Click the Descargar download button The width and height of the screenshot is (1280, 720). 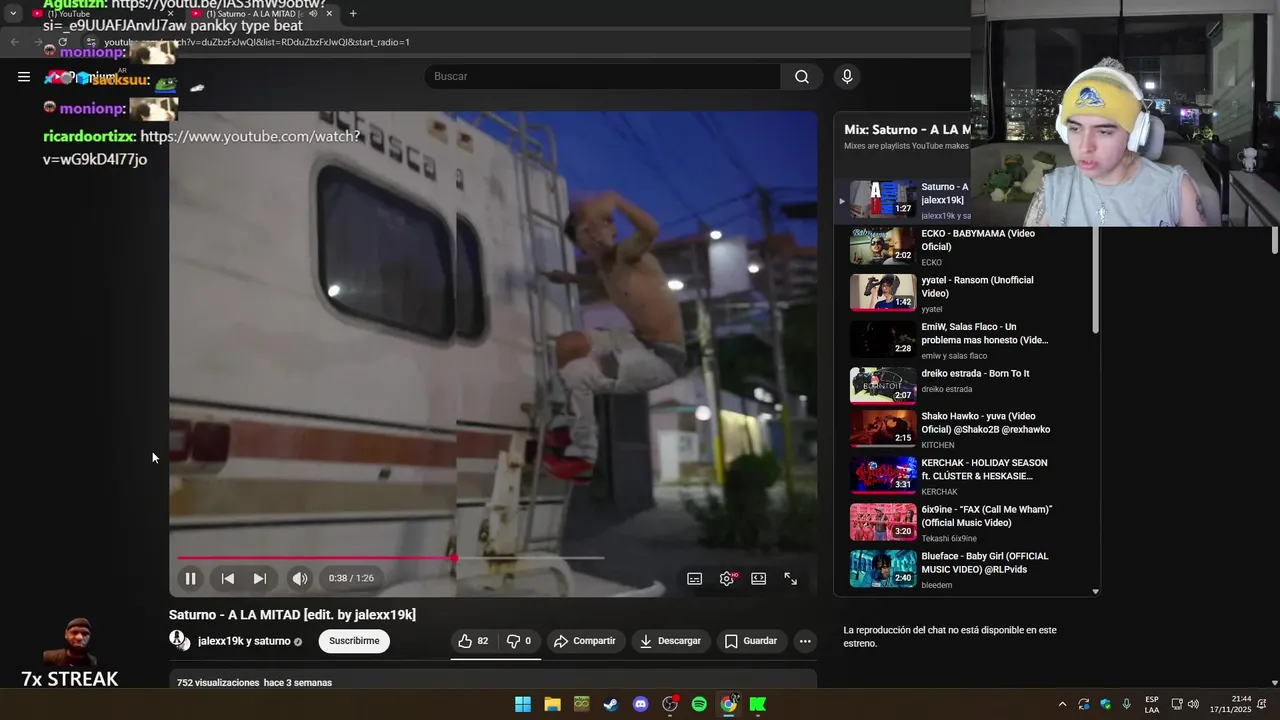671,641
